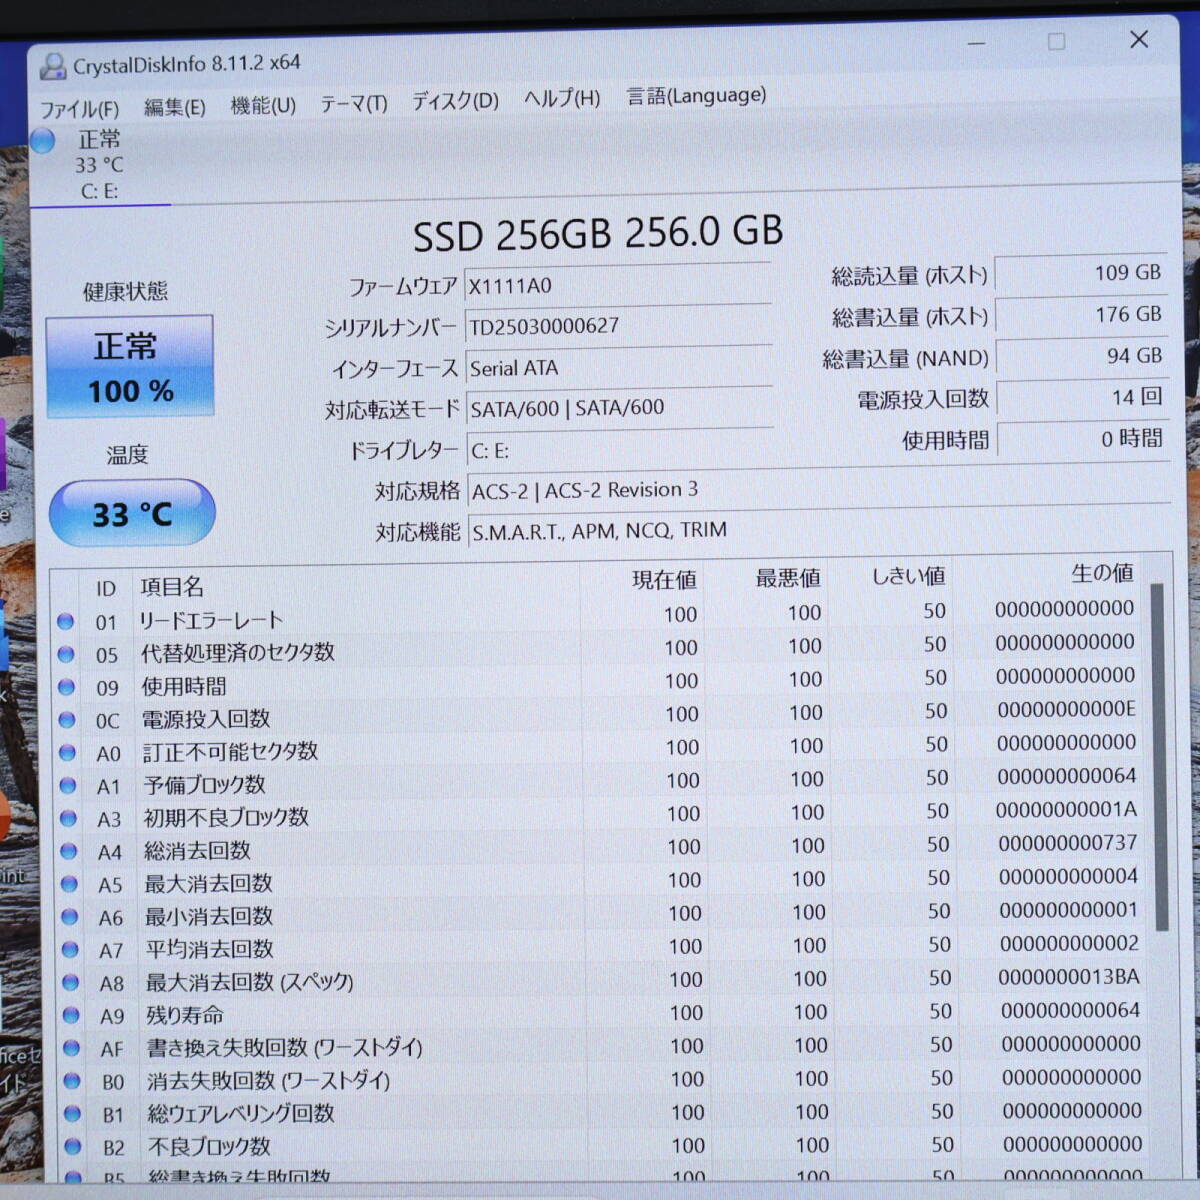Click the CrystalDiskInfo app icon in title bar
The height and width of the screenshot is (1200, 1200).
[51, 67]
